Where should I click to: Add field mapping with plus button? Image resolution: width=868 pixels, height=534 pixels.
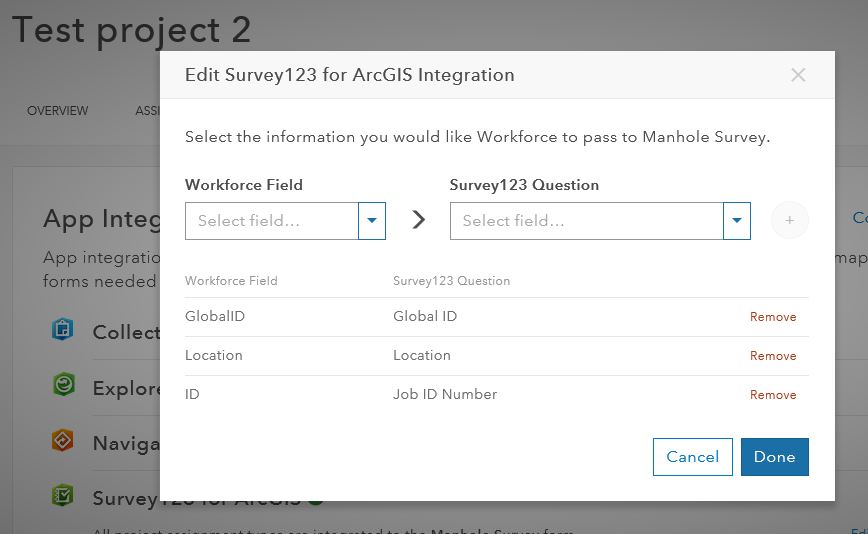tap(789, 220)
